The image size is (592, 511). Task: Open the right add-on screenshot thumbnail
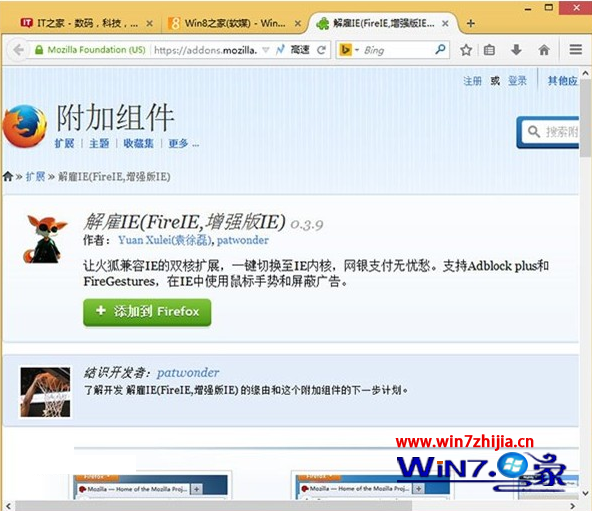pos(374,486)
